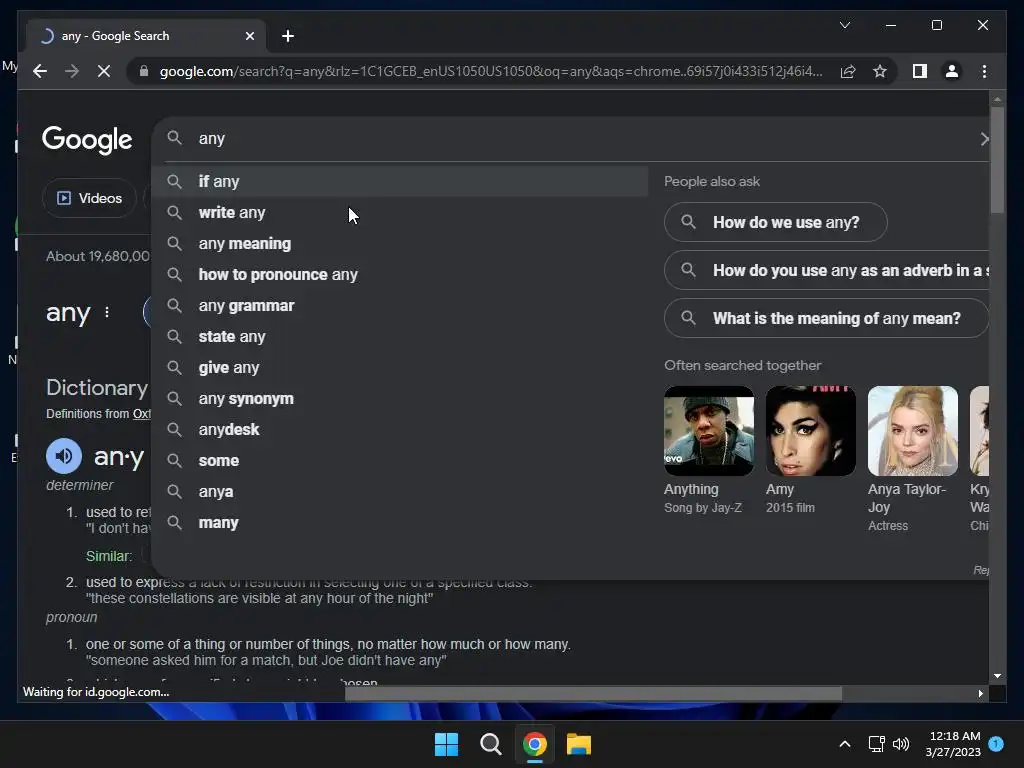Click the horizontal scrollbar thumb
1024x768 pixels.
point(593,694)
